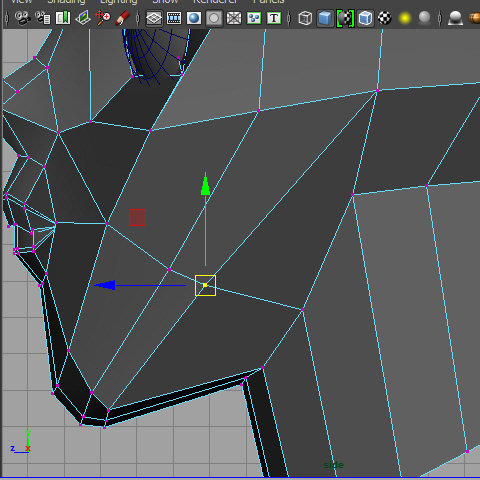Switch to Wireframe cube display
Viewport: 480px width, 480px height.
305,18
